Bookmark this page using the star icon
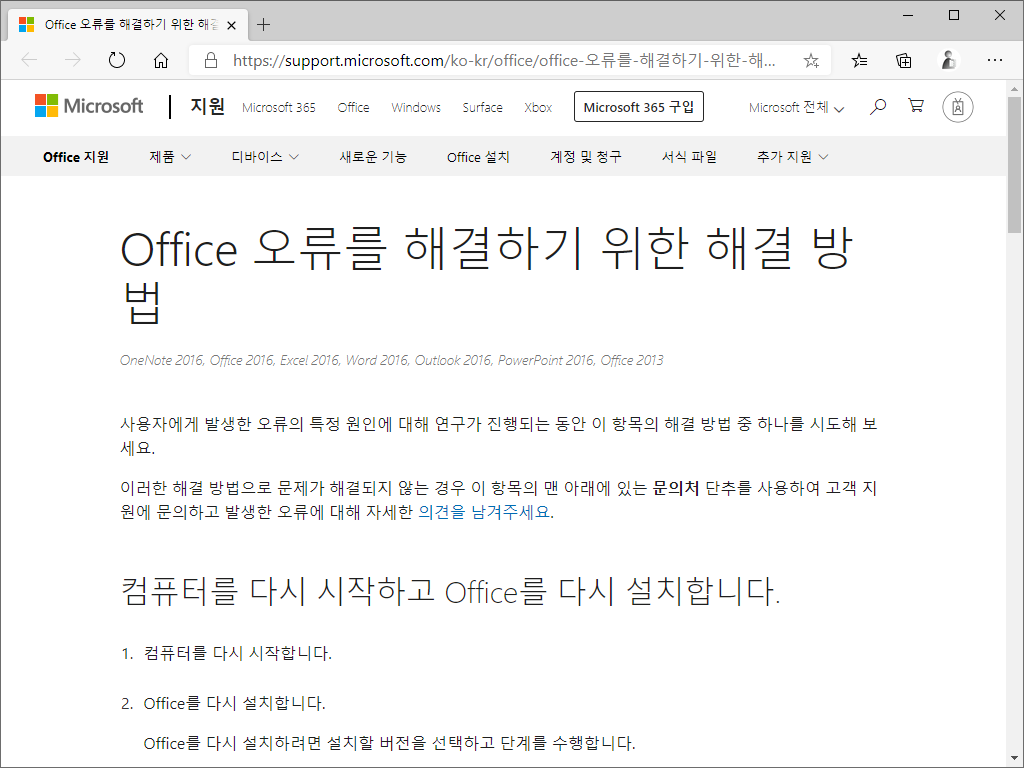 tap(812, 60)
